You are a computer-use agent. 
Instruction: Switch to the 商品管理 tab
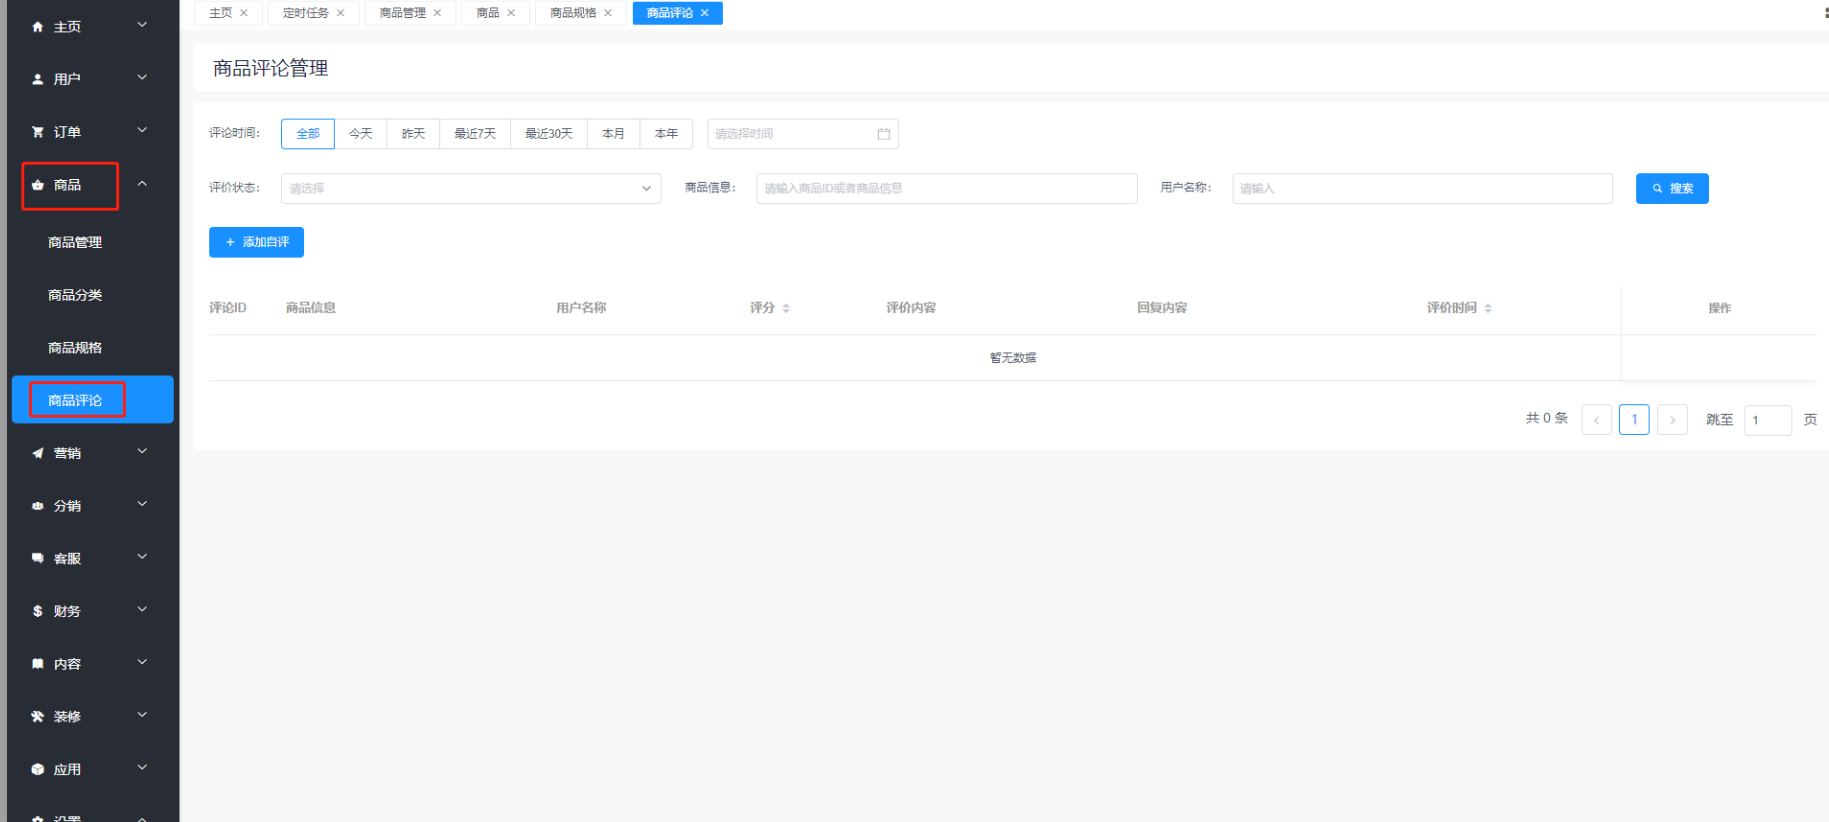[x=402, y=13]
